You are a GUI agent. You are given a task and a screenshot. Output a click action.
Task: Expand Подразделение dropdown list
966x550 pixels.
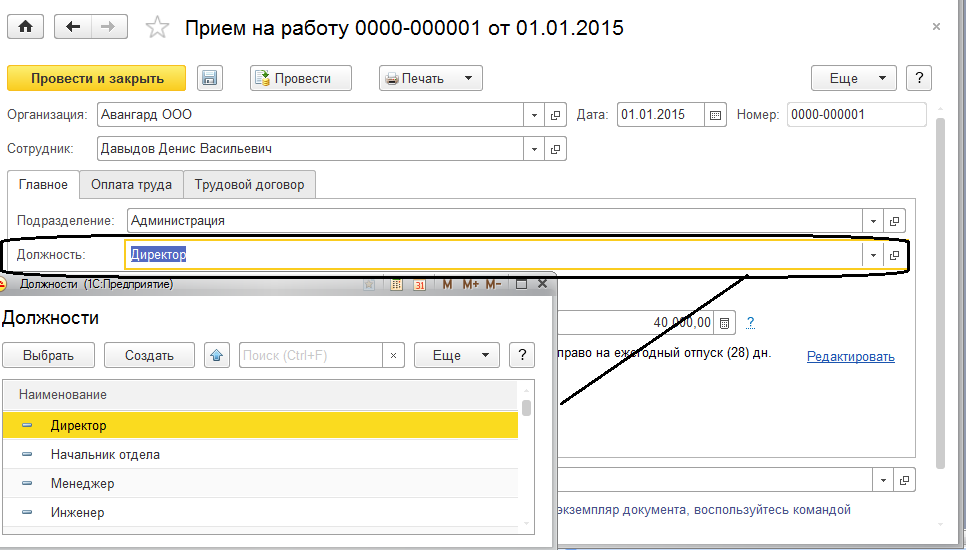(873, 220)
